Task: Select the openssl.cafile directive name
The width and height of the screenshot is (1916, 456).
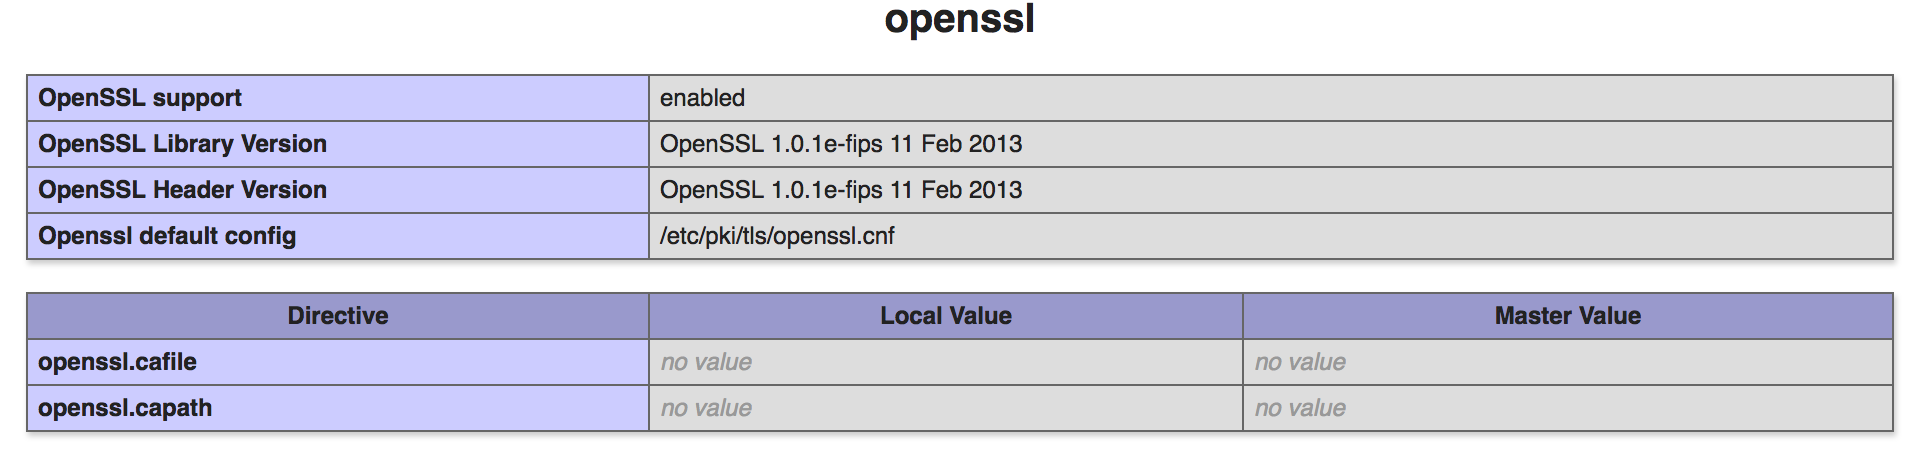Action: pyautogui.click(x=117, y=362)
